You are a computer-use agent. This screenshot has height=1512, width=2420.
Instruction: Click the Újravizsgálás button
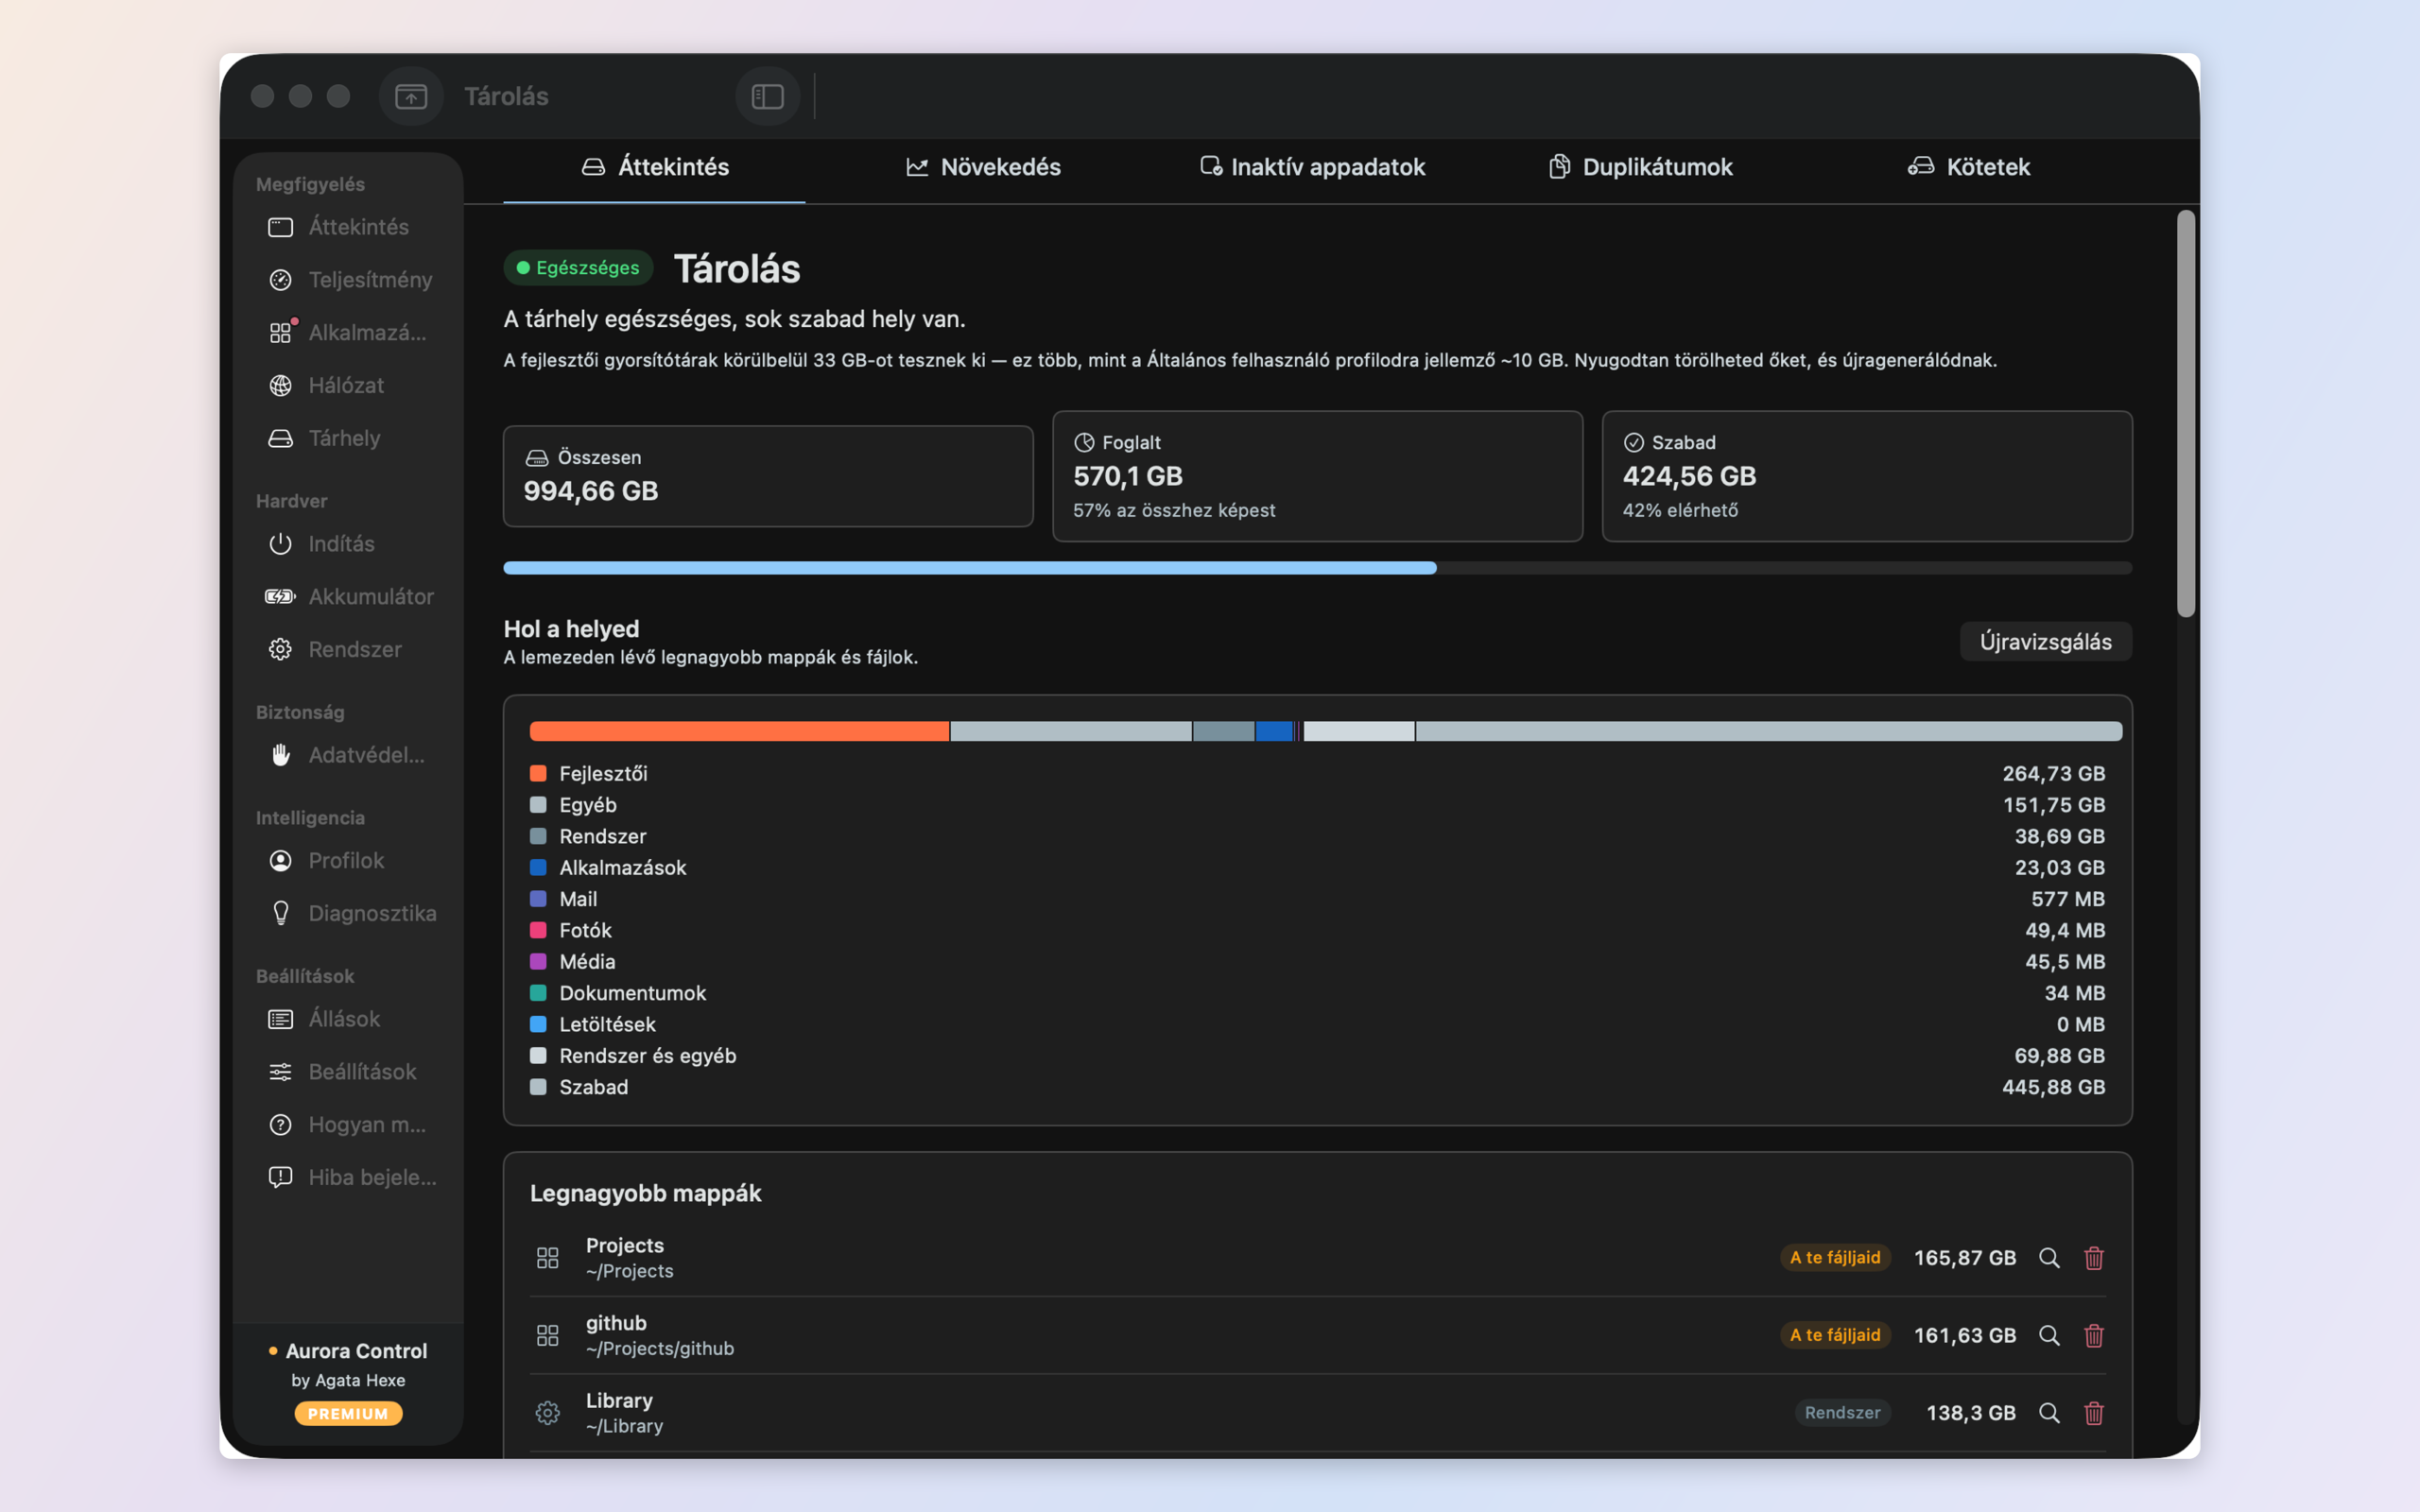[2045, 642]
